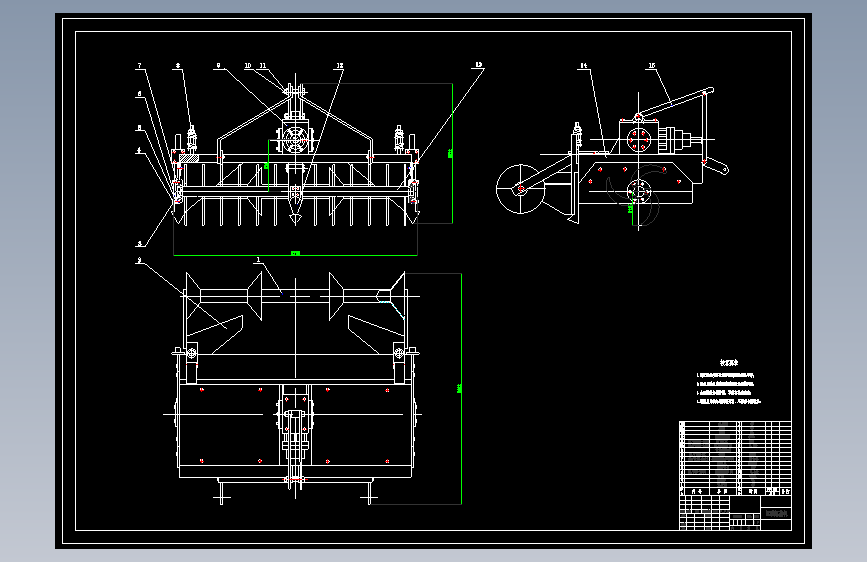This screenshot has height=562, width=867.
Task: Select the drawing name cell in title block
Action: tap(776, 513)
